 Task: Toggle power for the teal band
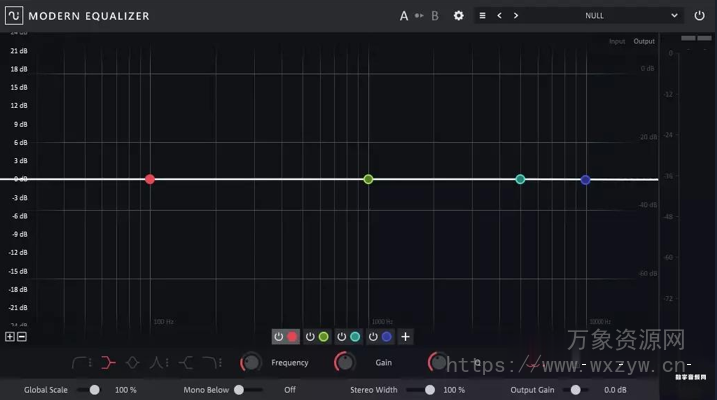pyautogui.click(x=342, y=337)
